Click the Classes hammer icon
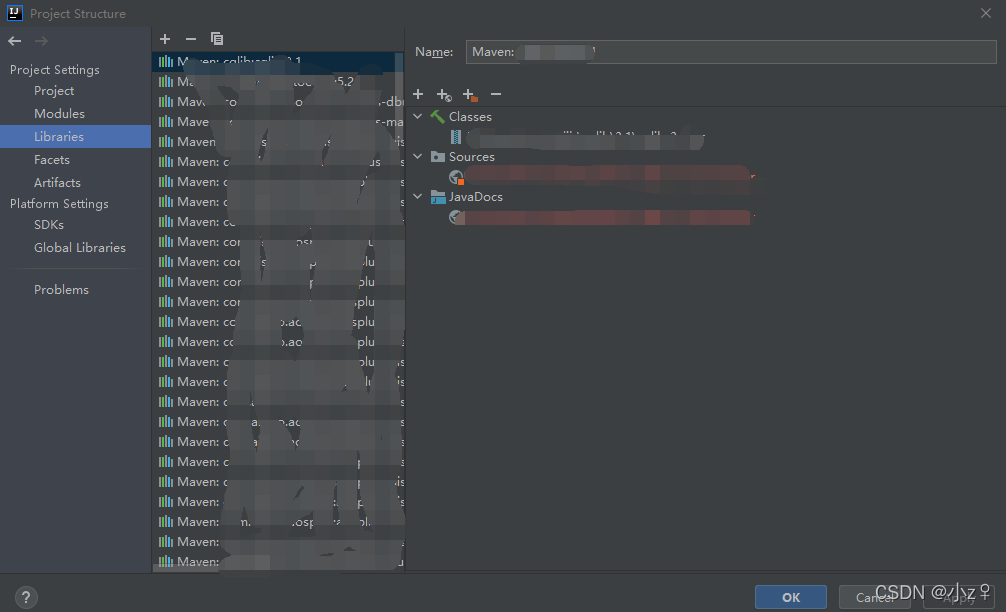Image resolution: width=1006 pixels, height=612 pixels. 438,117
